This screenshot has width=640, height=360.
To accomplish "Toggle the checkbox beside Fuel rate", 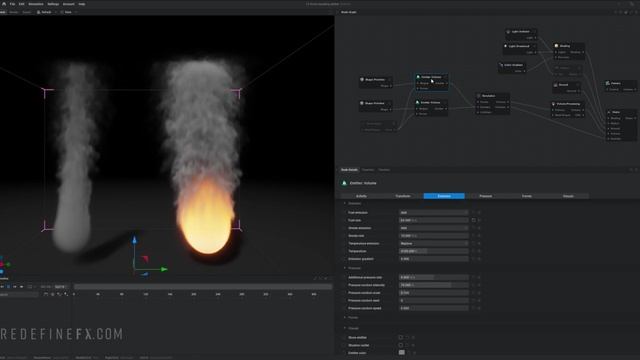I will 473,220.
